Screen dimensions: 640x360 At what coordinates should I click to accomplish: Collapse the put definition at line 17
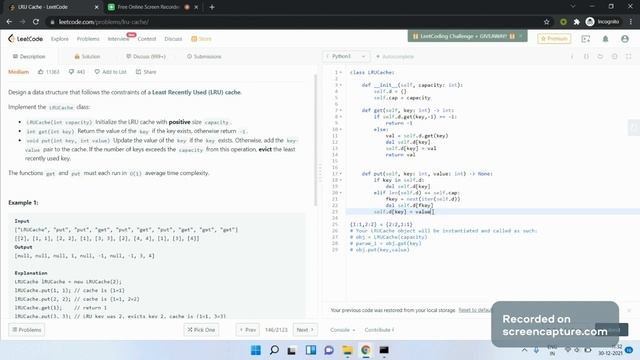click(341, 174)
